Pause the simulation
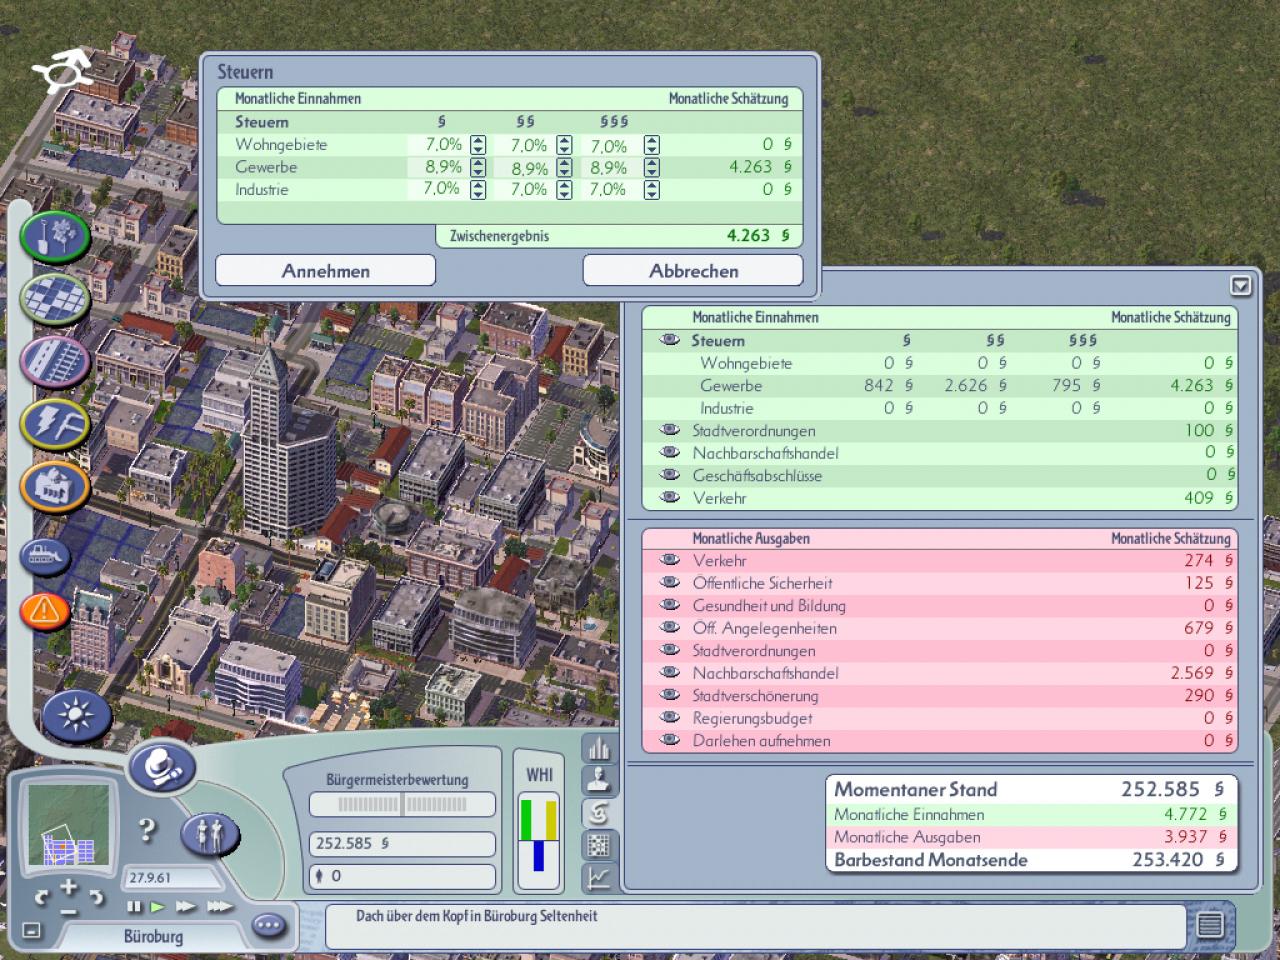Image resolution: width=1280 pixels, height=960 pixels. point(134,907)
